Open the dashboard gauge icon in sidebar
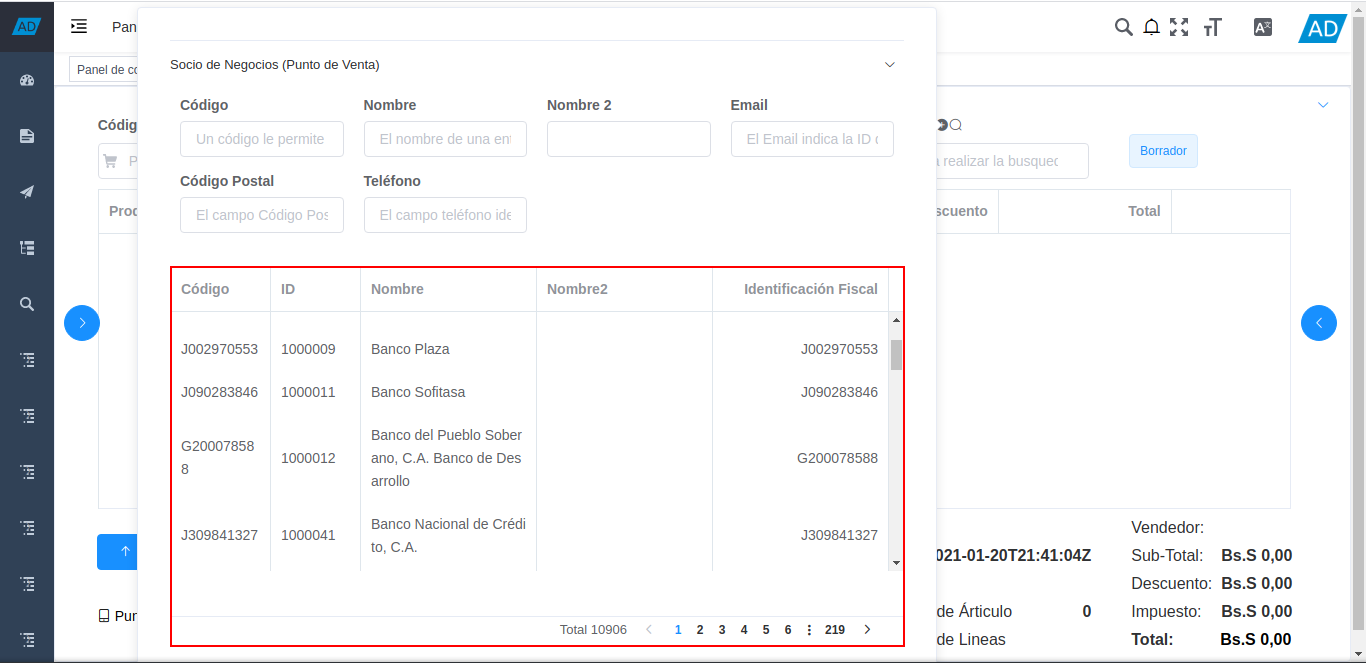Screen dimensions: 1366x663 pyautogui.click(x=27, y=80)
